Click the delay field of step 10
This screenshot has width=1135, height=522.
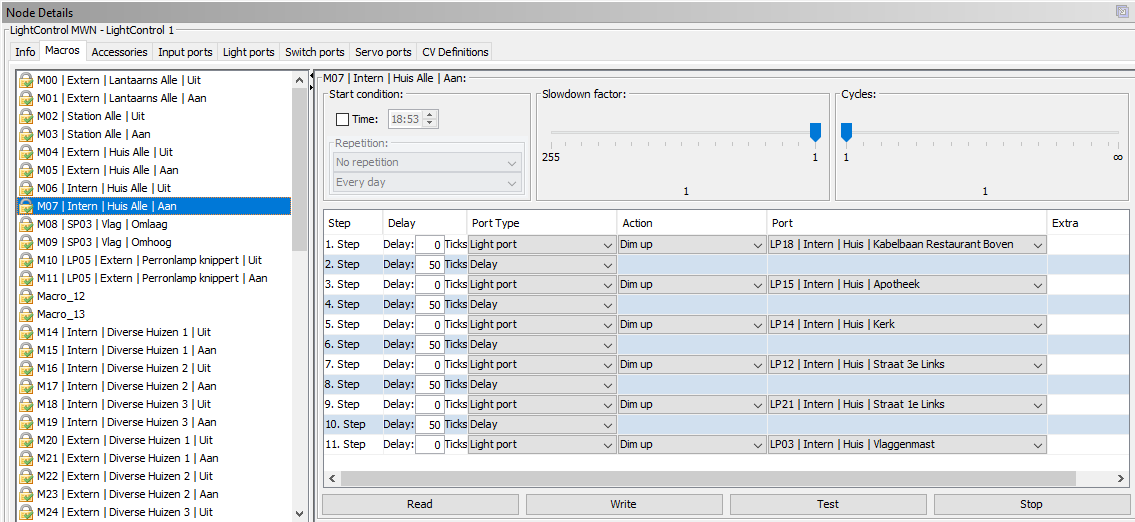[430, 424]
